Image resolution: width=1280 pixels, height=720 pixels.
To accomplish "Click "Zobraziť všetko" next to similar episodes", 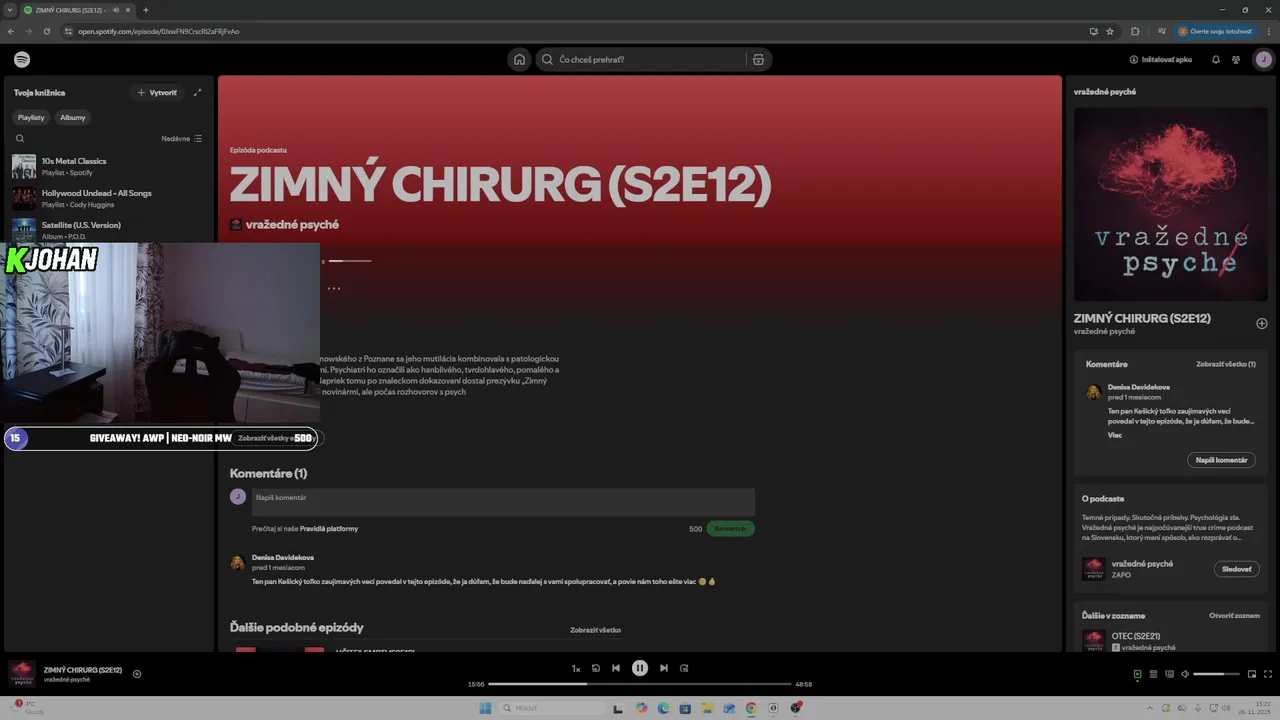I will (595, 630).
